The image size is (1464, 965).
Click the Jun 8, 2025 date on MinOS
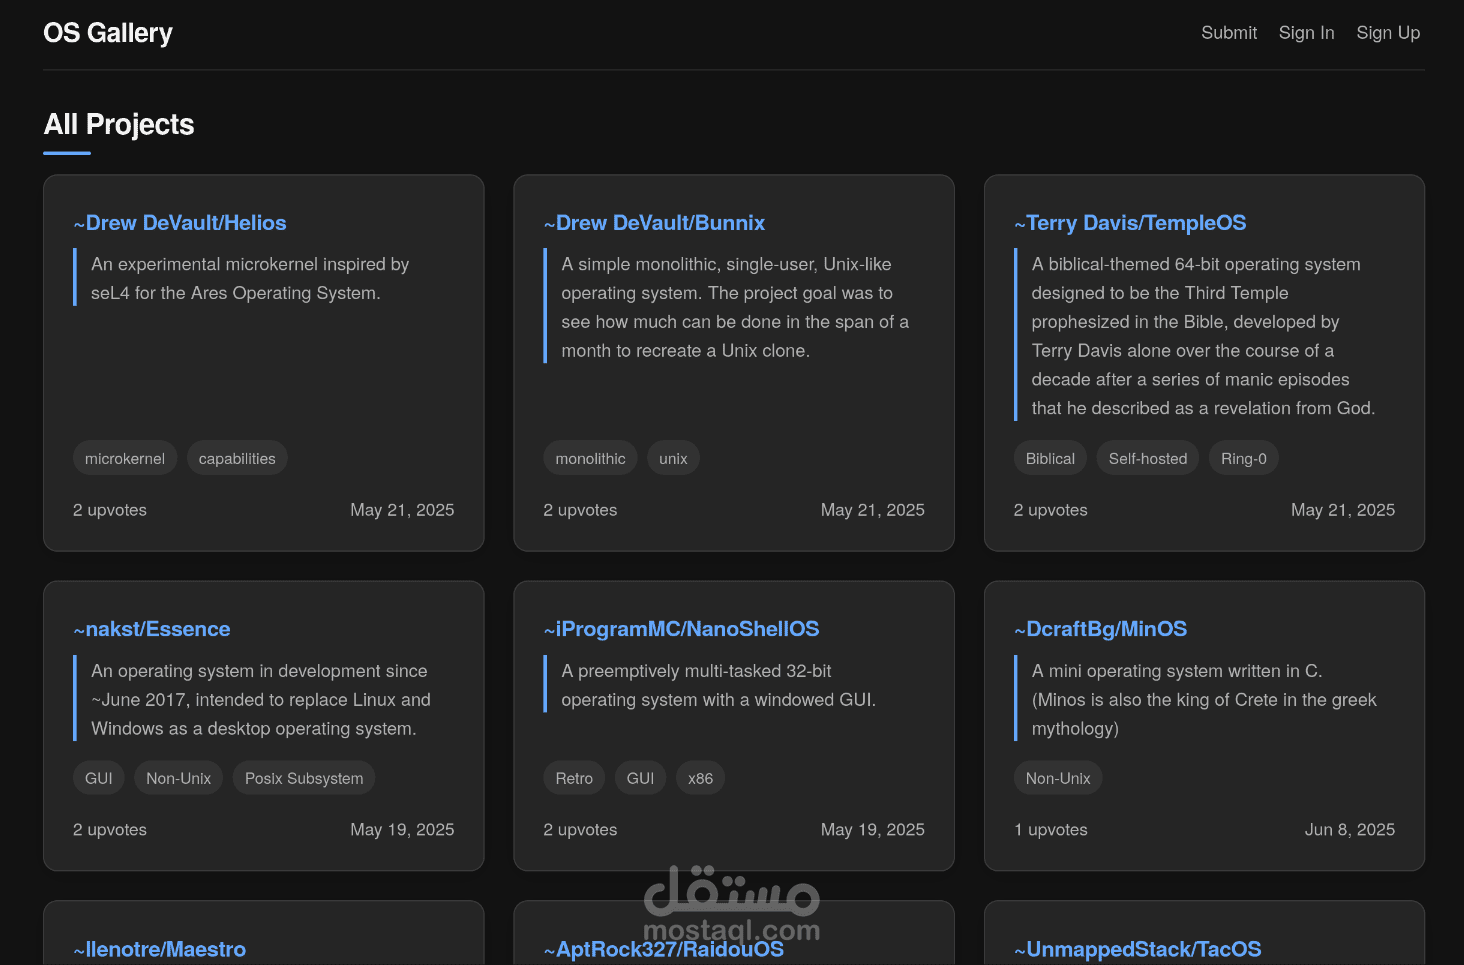(x=1350, y=830)
